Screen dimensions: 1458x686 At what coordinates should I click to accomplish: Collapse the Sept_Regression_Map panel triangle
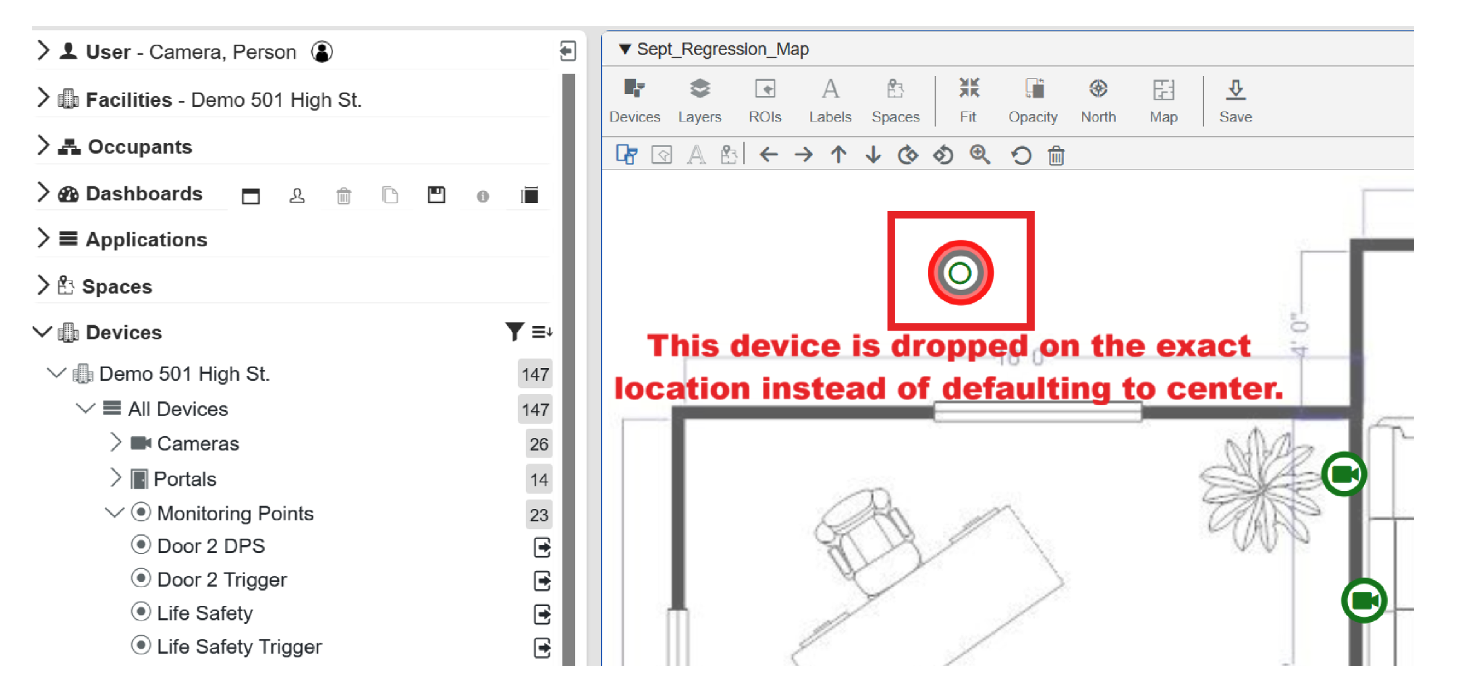click(625, 49)
